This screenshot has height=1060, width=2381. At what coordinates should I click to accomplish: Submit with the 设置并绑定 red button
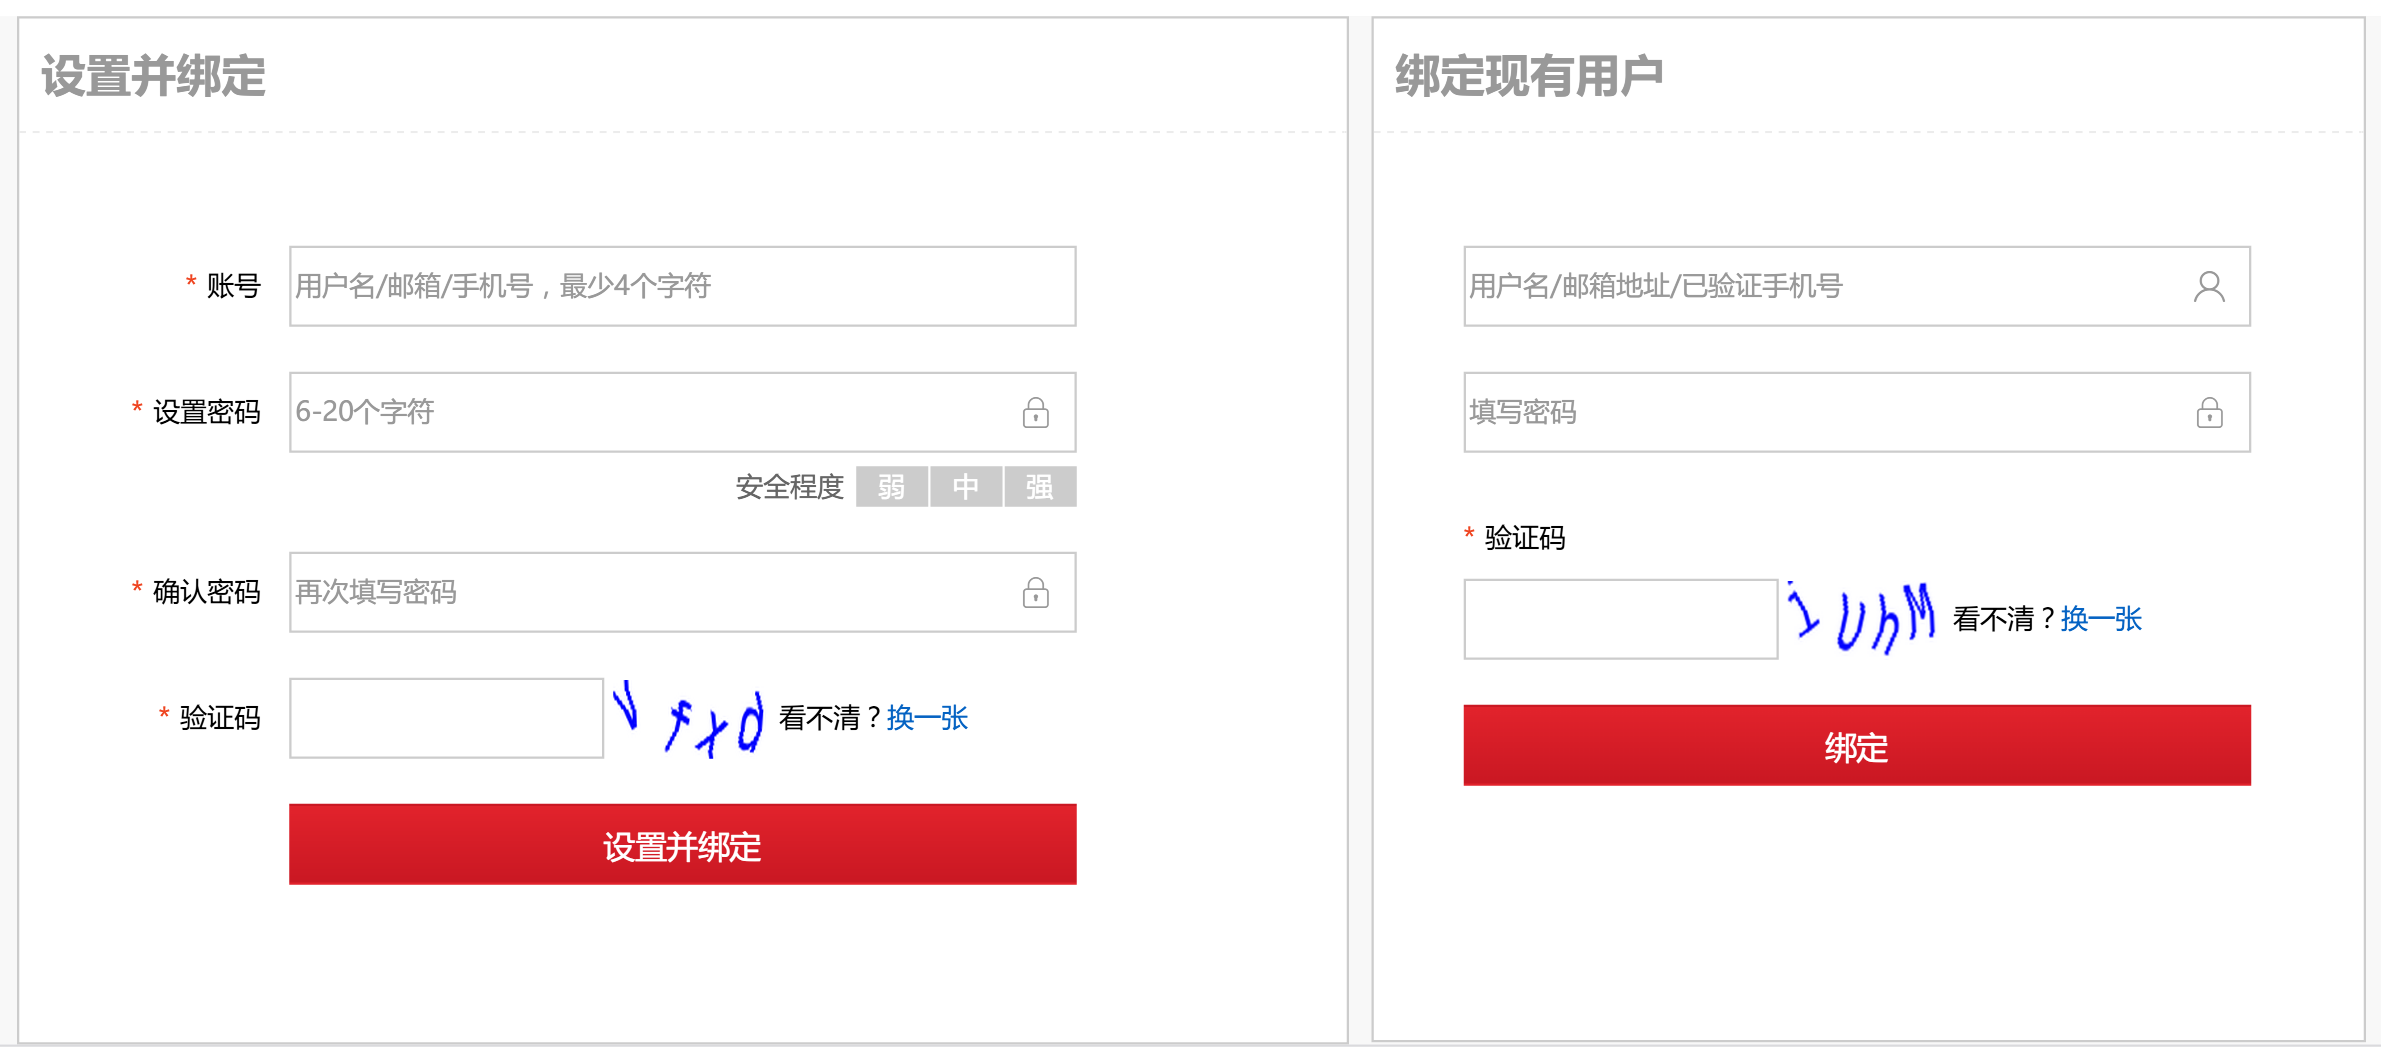[x=683, y=844]
